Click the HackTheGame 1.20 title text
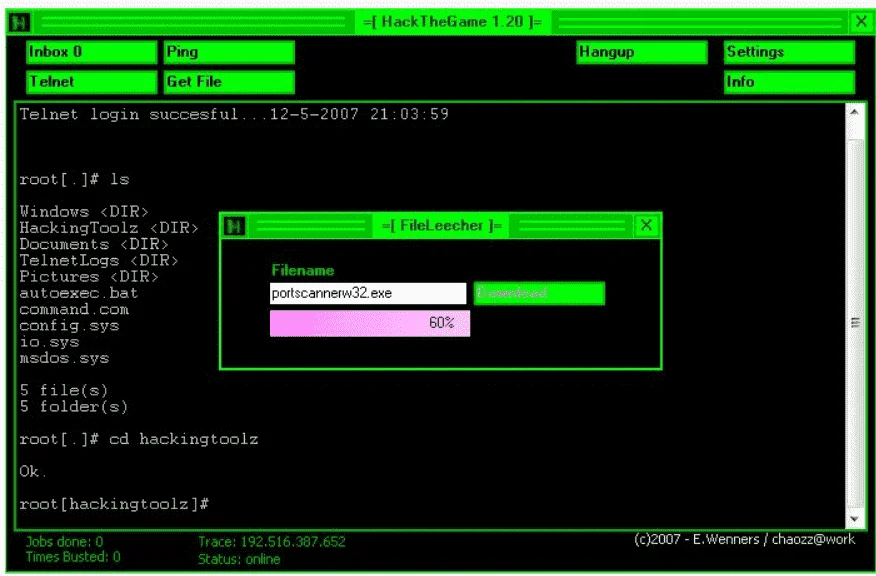The image size is (876, 576). click(x=453, y=22)
